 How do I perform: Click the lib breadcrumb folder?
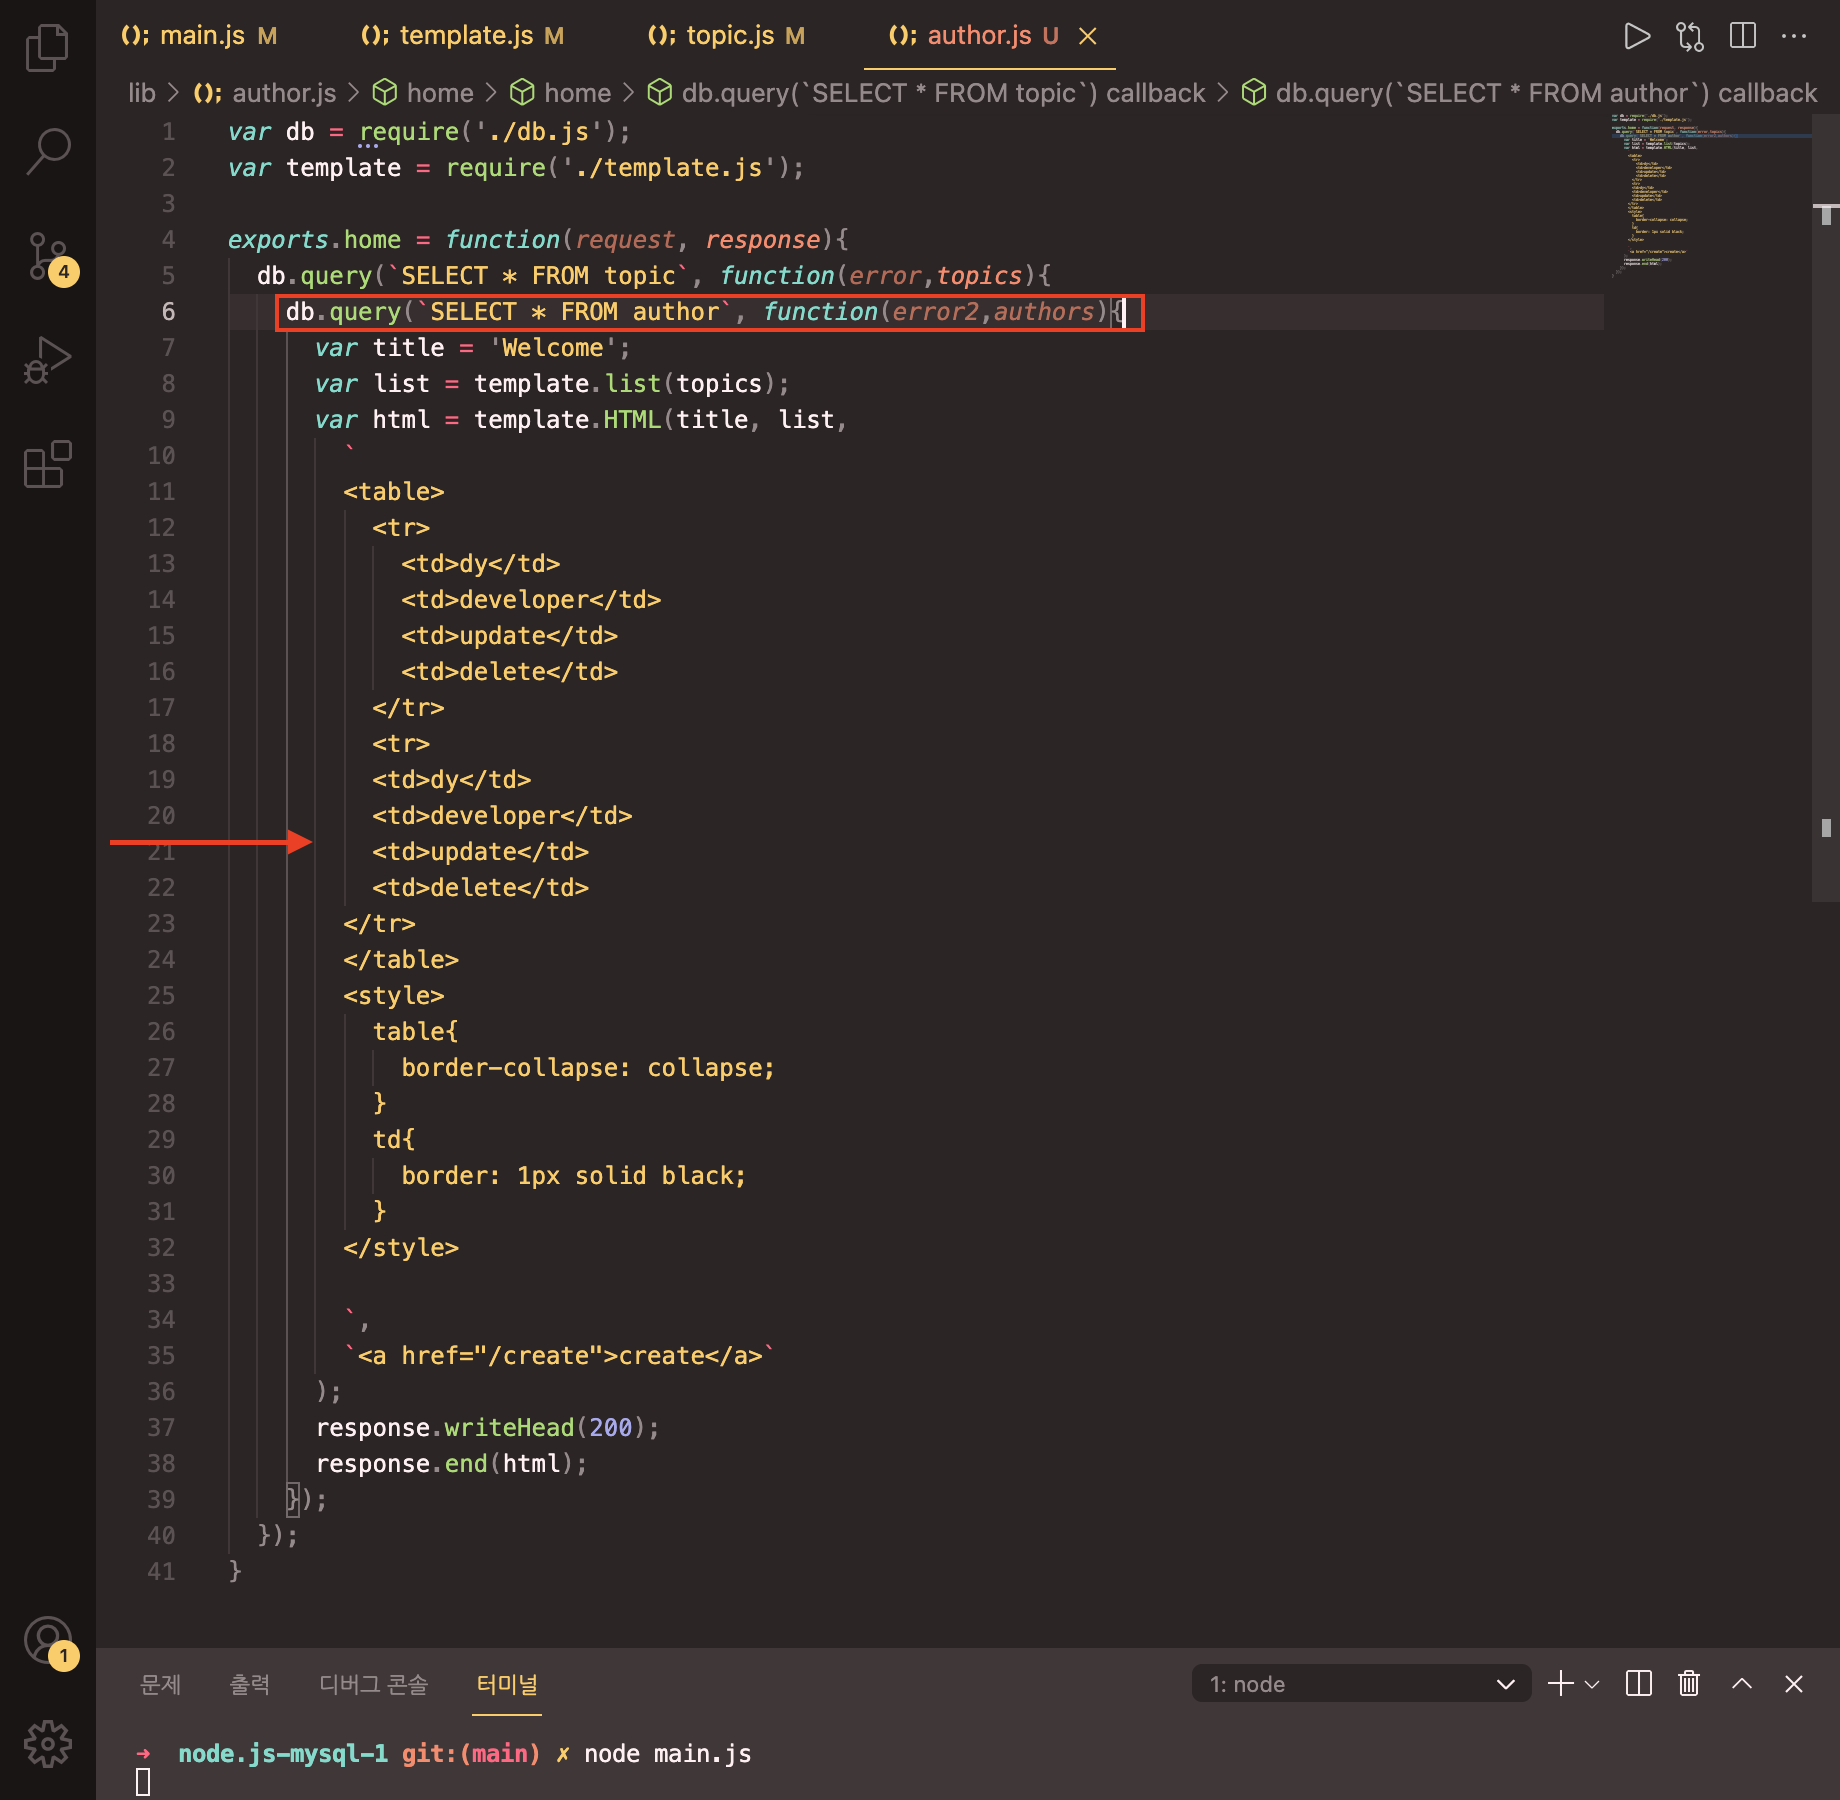(x=142, y=93)
